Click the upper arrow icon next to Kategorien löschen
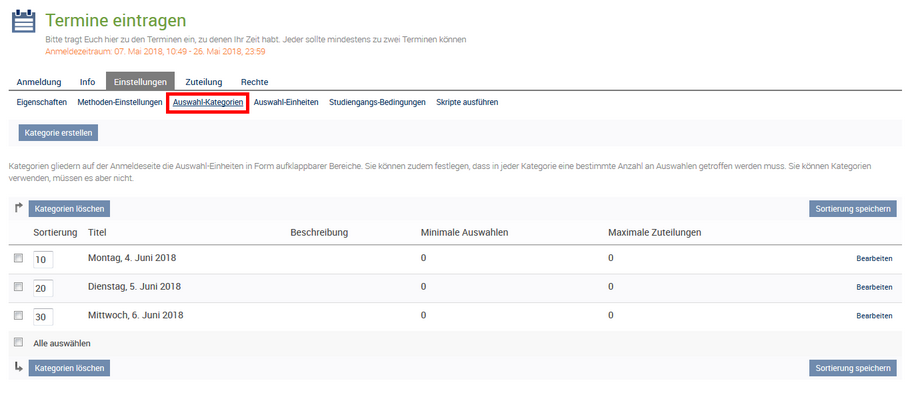Viewport: 917px width, 404px height. point(19,208)
